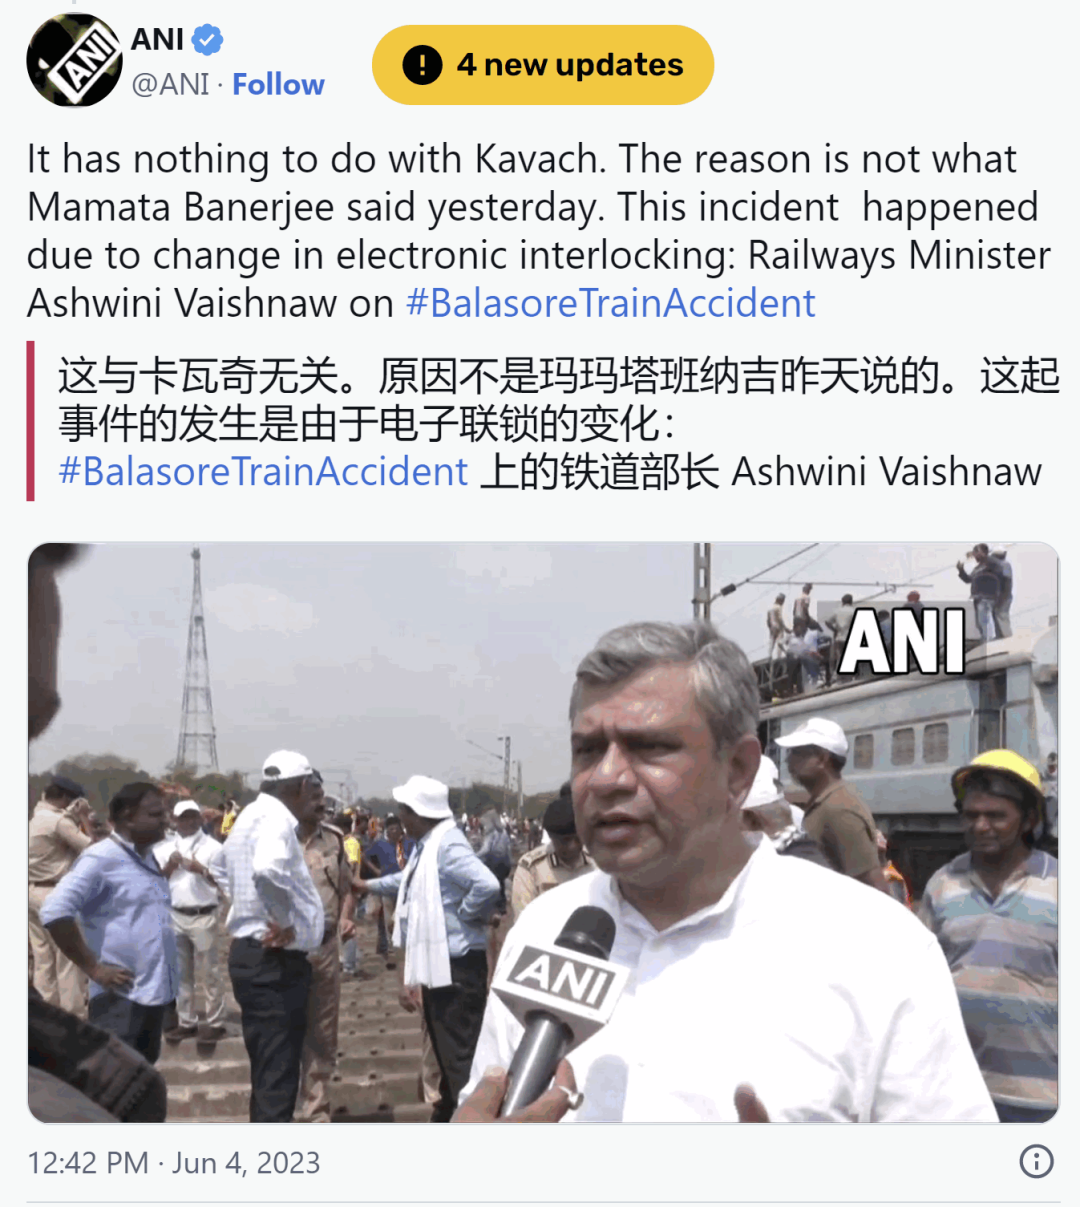The height and width of the screenshot is (1207, 1080).
Task: Open #BalasoreTrainAccident hashtag in Chinese translation
Action: [263, 471]
